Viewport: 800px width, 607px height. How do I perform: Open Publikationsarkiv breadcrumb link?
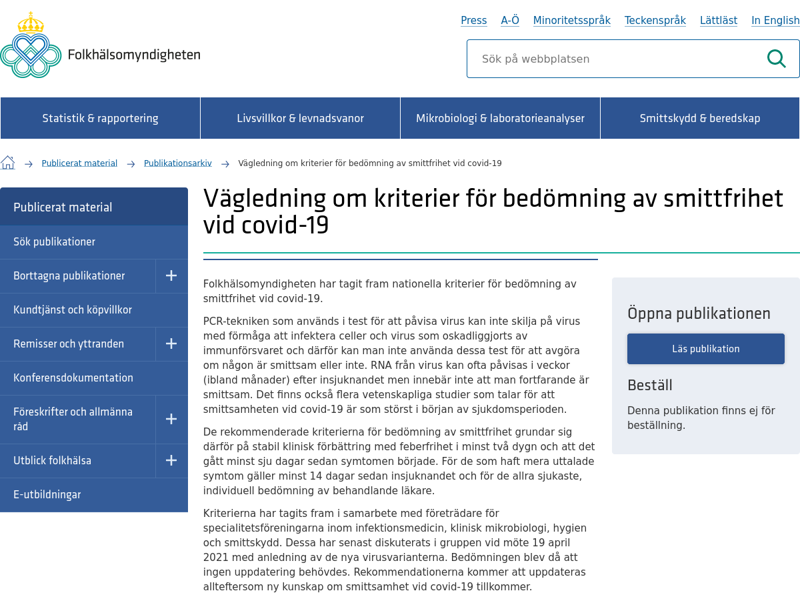(x=178, y=163)
